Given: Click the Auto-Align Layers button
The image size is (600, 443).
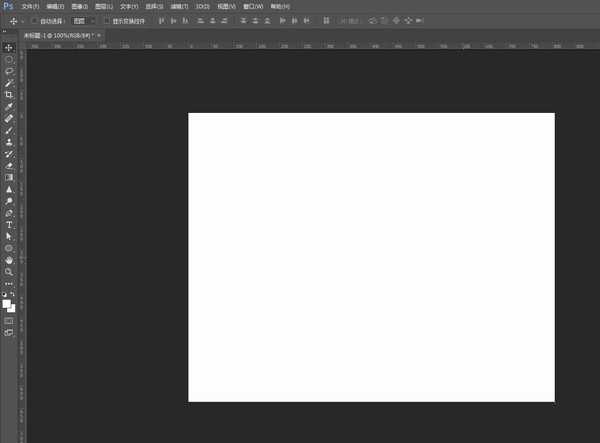Looking at the screenshot, I should tap(326, 21).
